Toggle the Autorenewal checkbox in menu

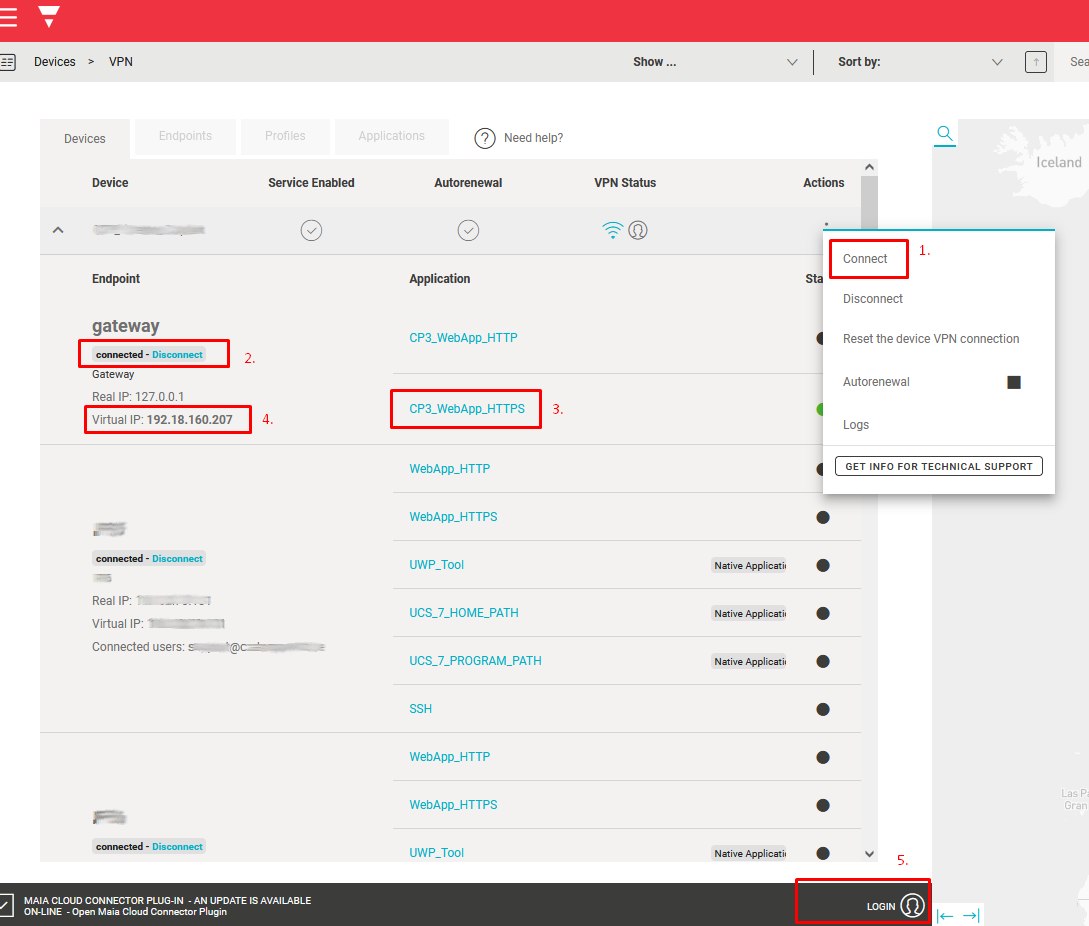click(1013, 382)
